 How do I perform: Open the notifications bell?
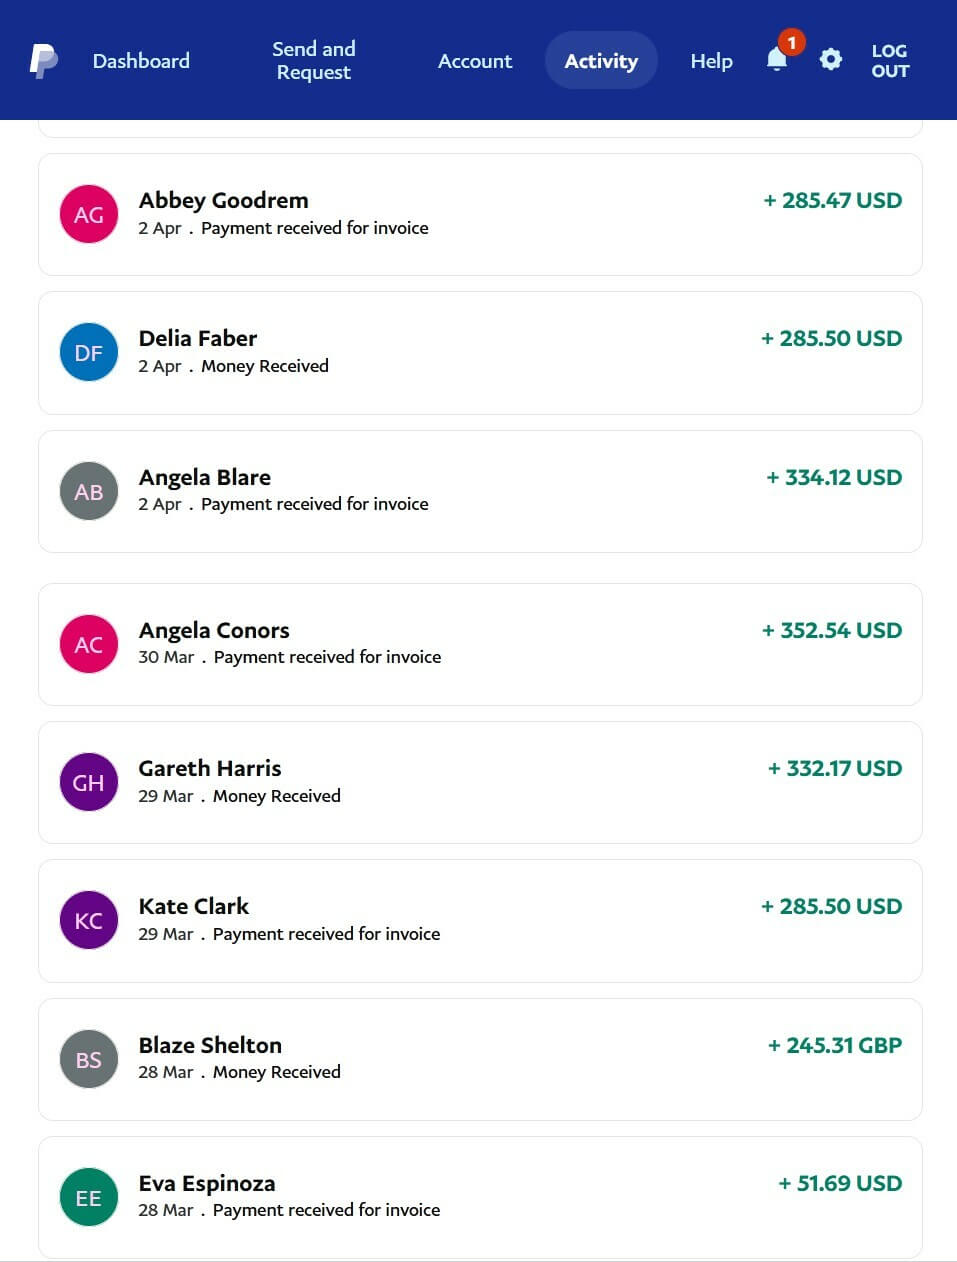(x=777, y=60)
